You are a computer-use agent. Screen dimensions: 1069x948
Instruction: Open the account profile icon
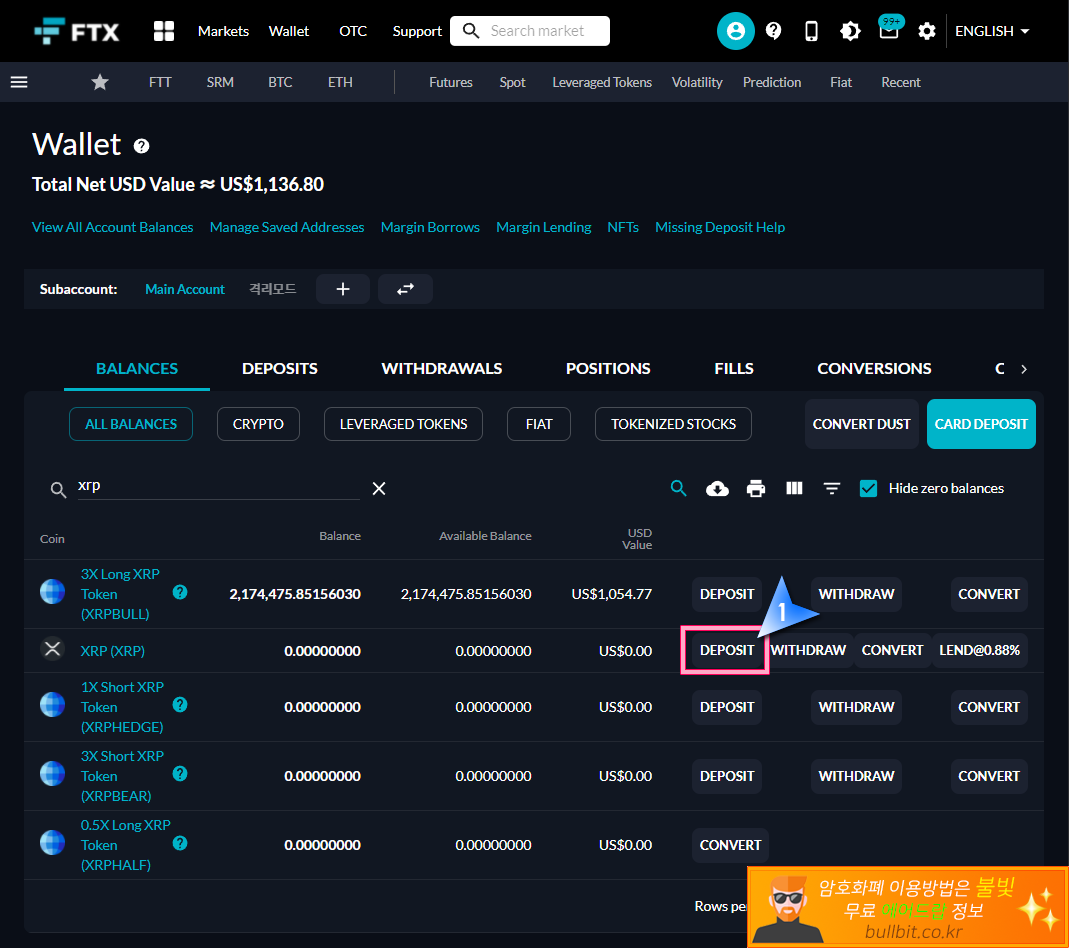click(x=736, y=31)
